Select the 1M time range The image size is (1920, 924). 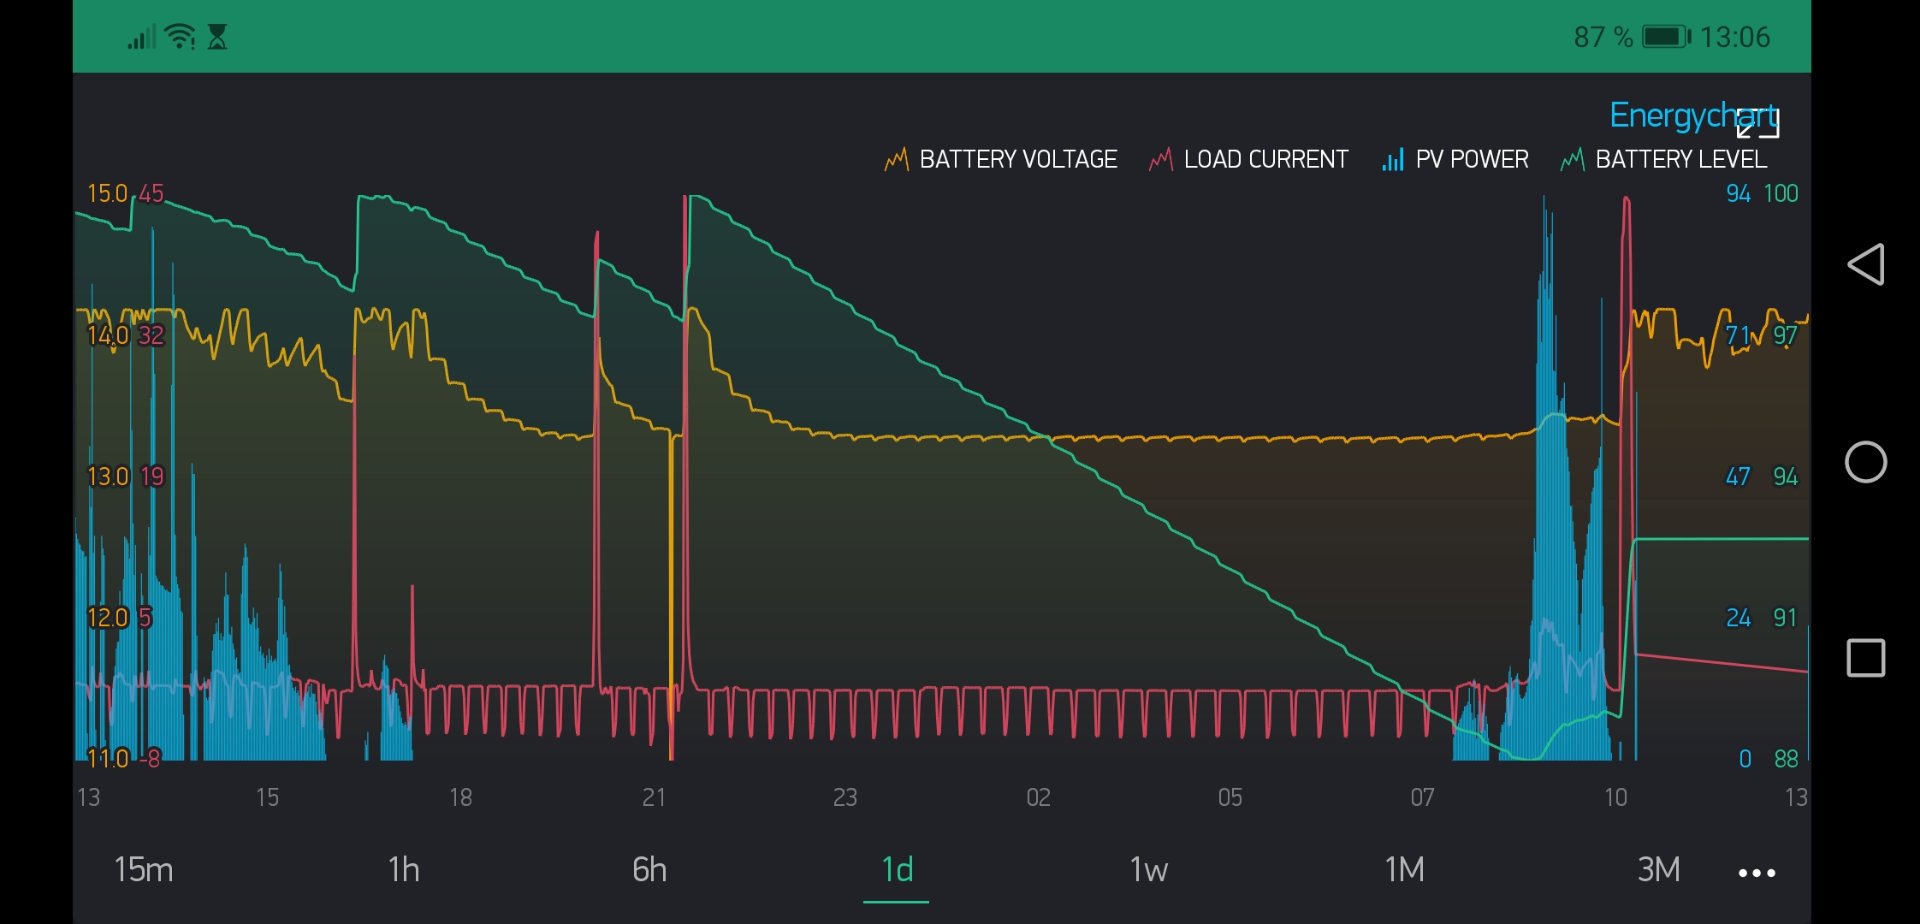coord(1405,869)
